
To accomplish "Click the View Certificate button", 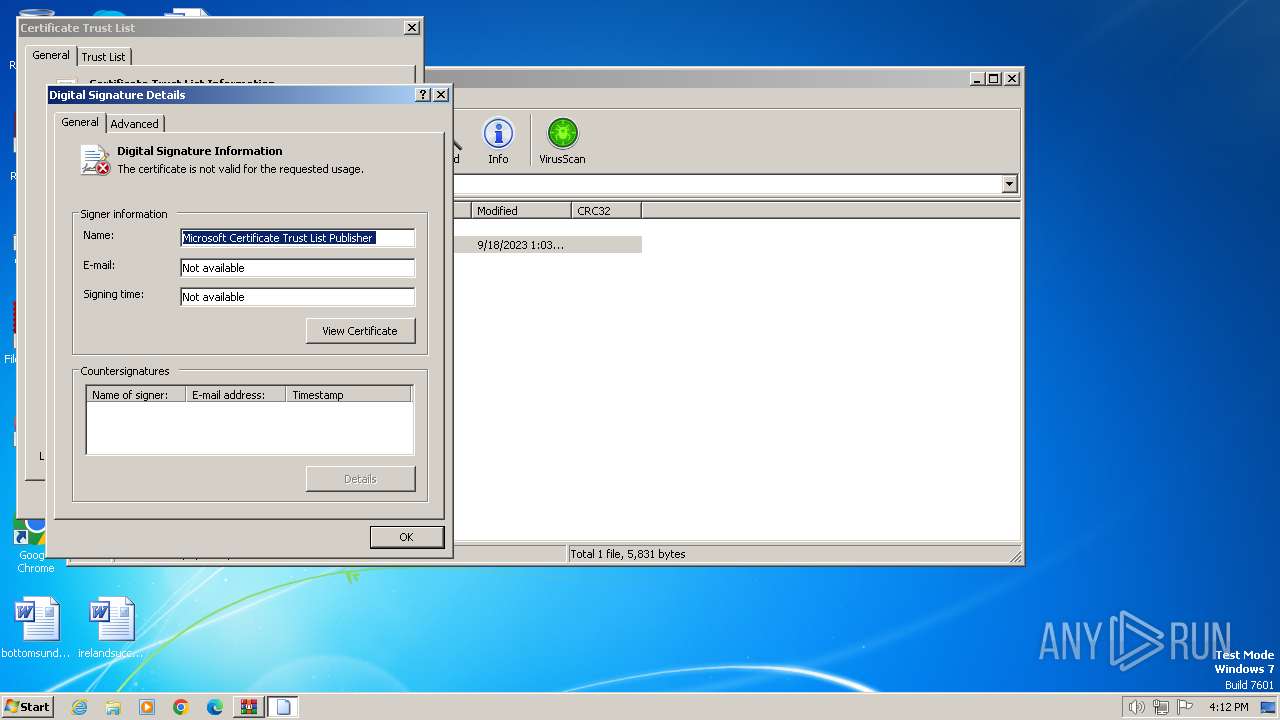I will 360,331.
